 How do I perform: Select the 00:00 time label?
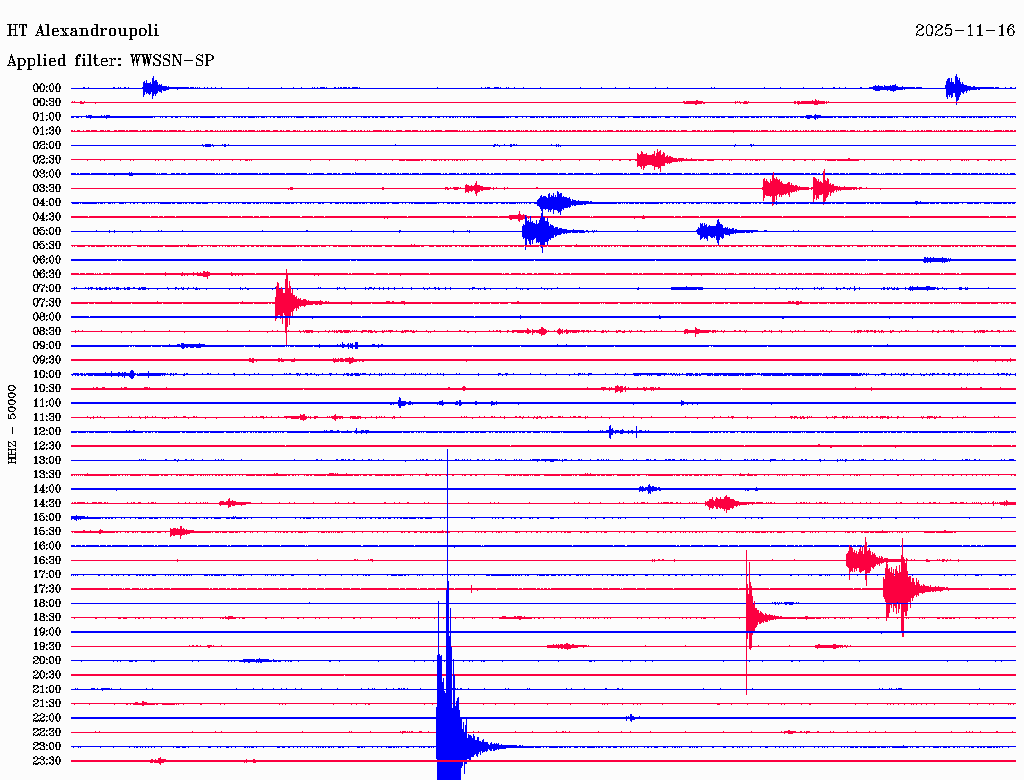(47, 88)
